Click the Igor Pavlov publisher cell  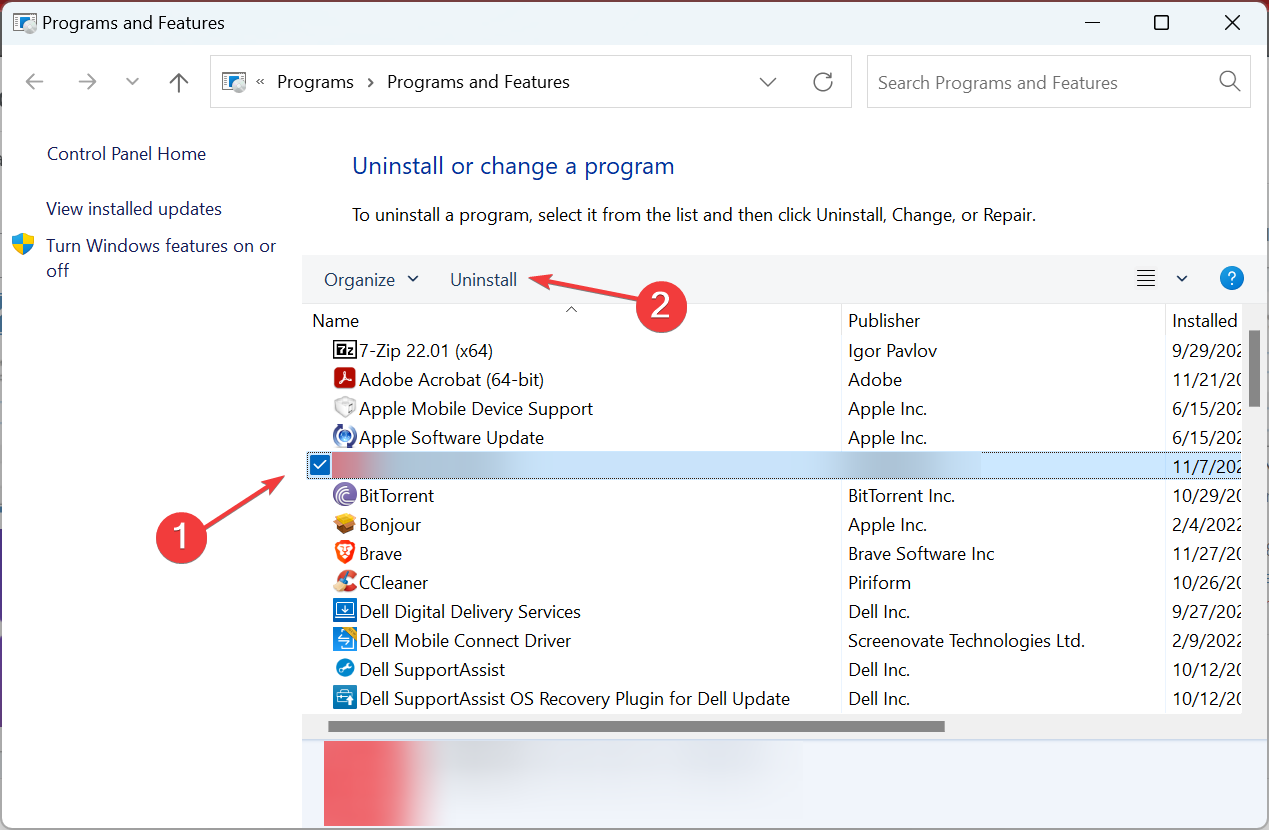tap(892, 350)
